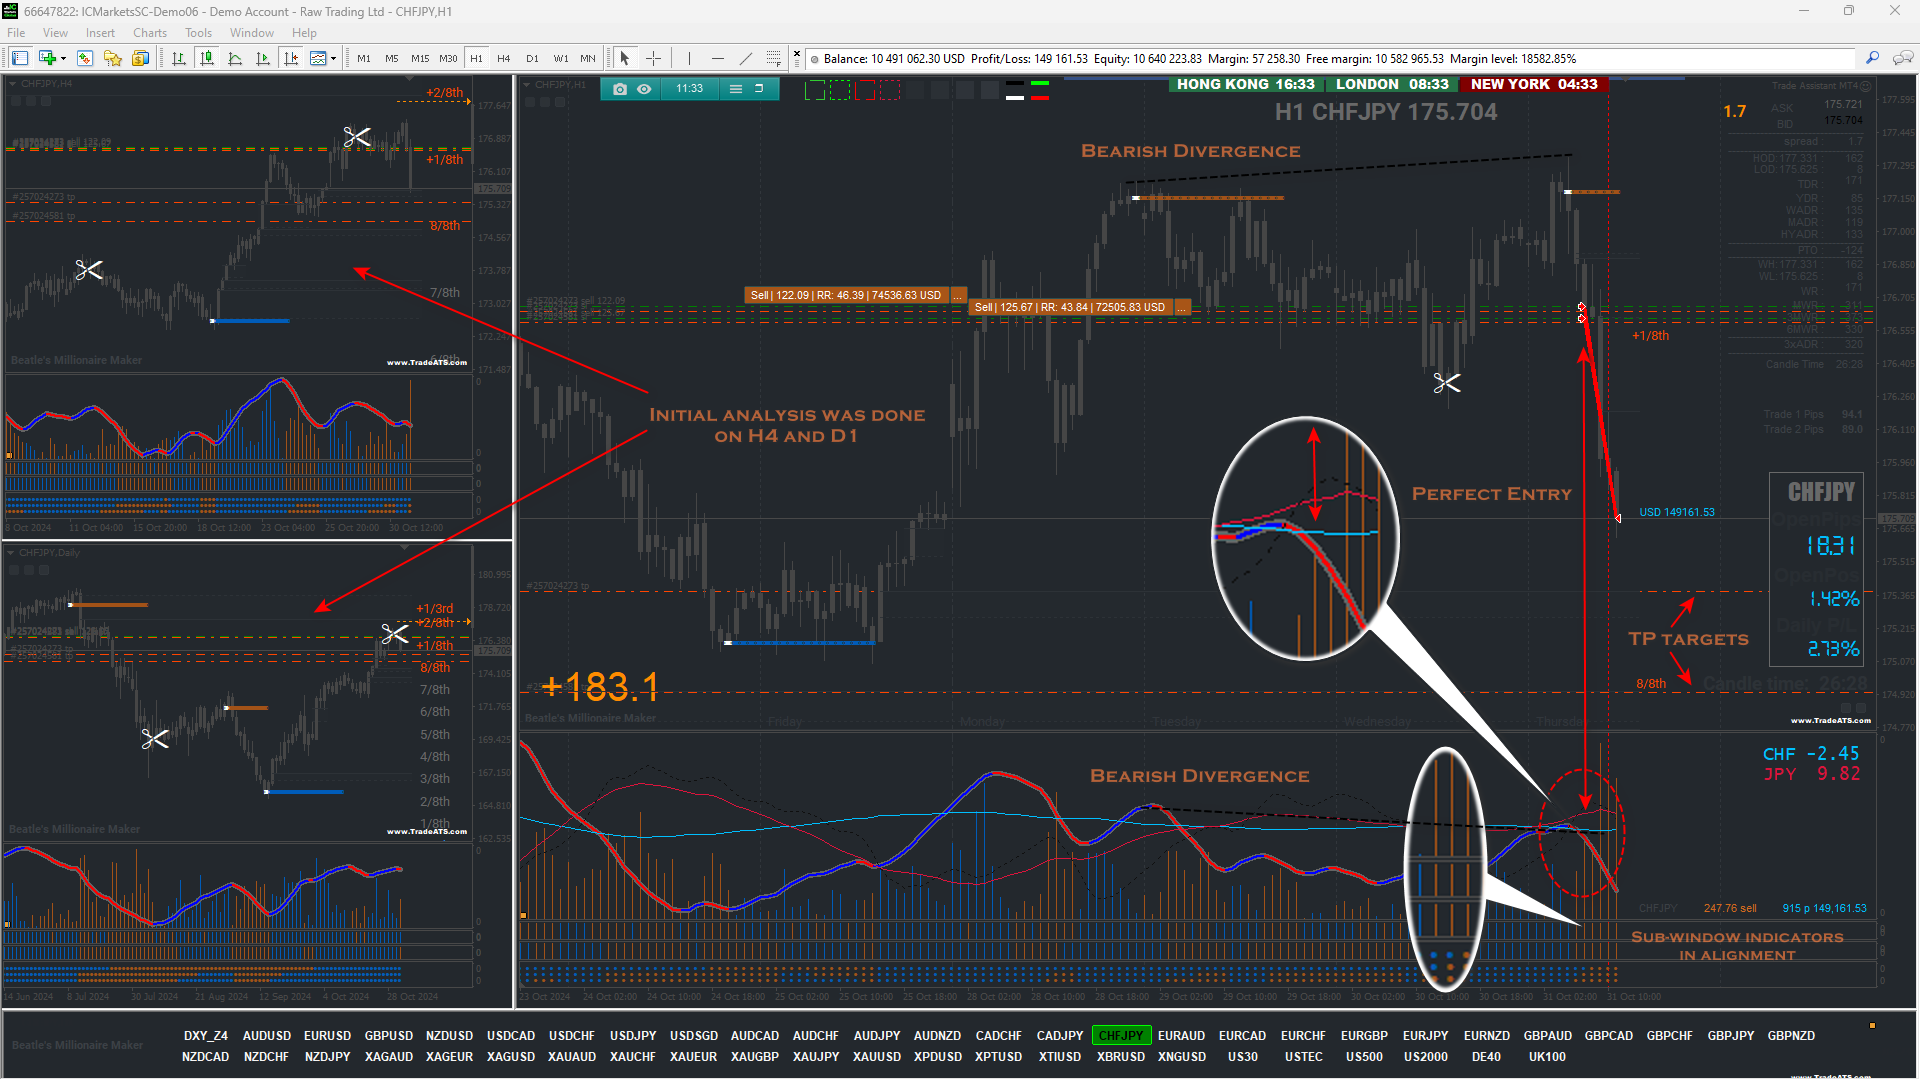Click the search magnifier icon
1920x1080 pixels.
1872,59
